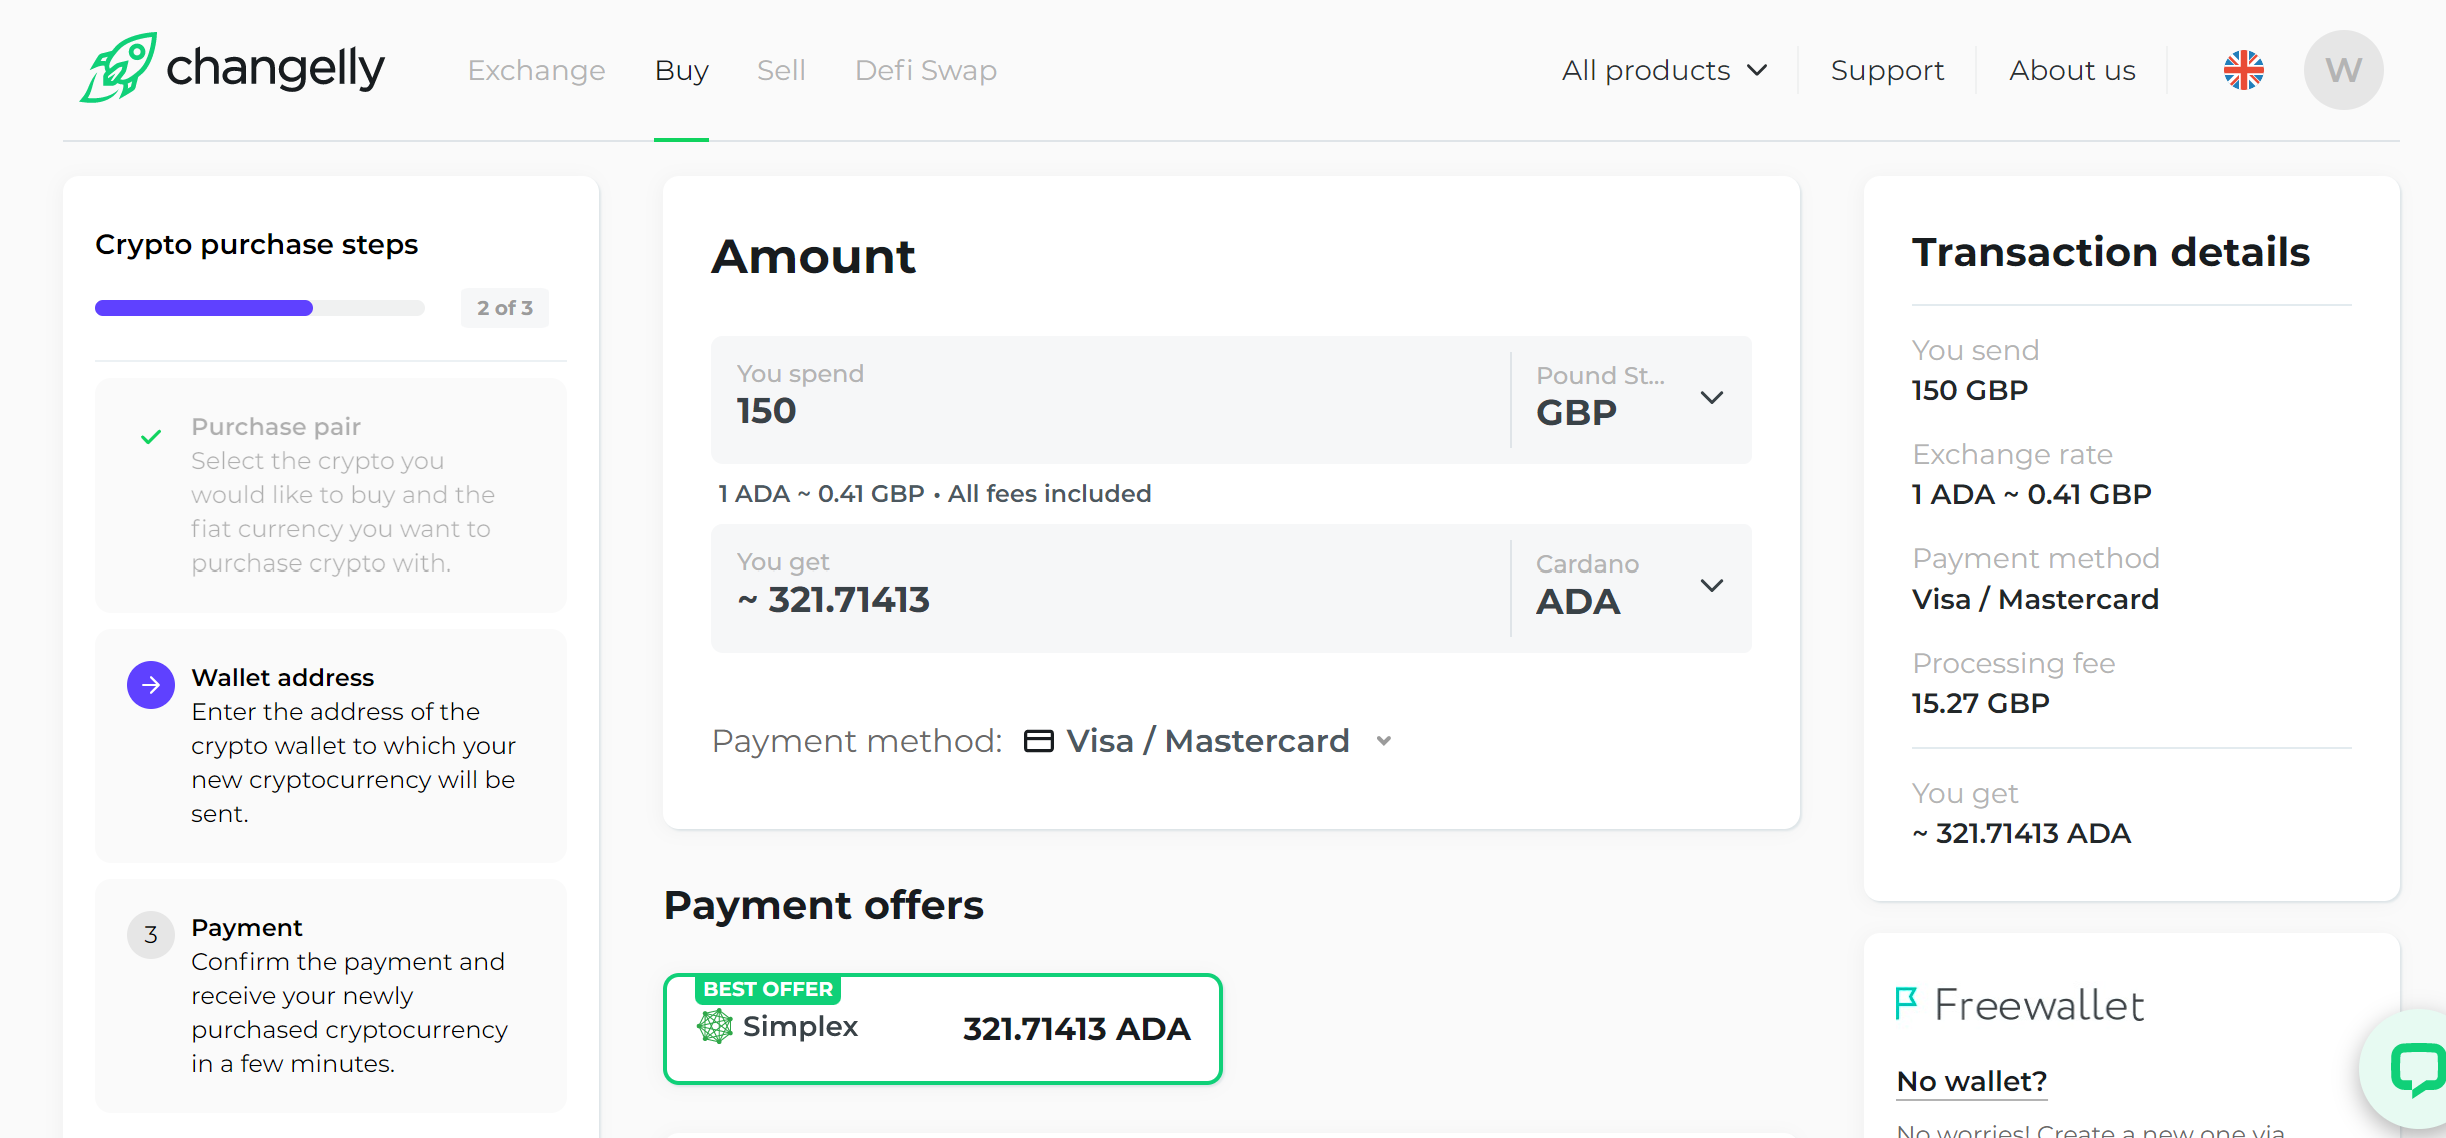Image resolution: width=2446 pixels, height=1138 pixels.
Task: Click the 2 of 3 step indicator
Action: pyautogui.click(x=505, y=308)
